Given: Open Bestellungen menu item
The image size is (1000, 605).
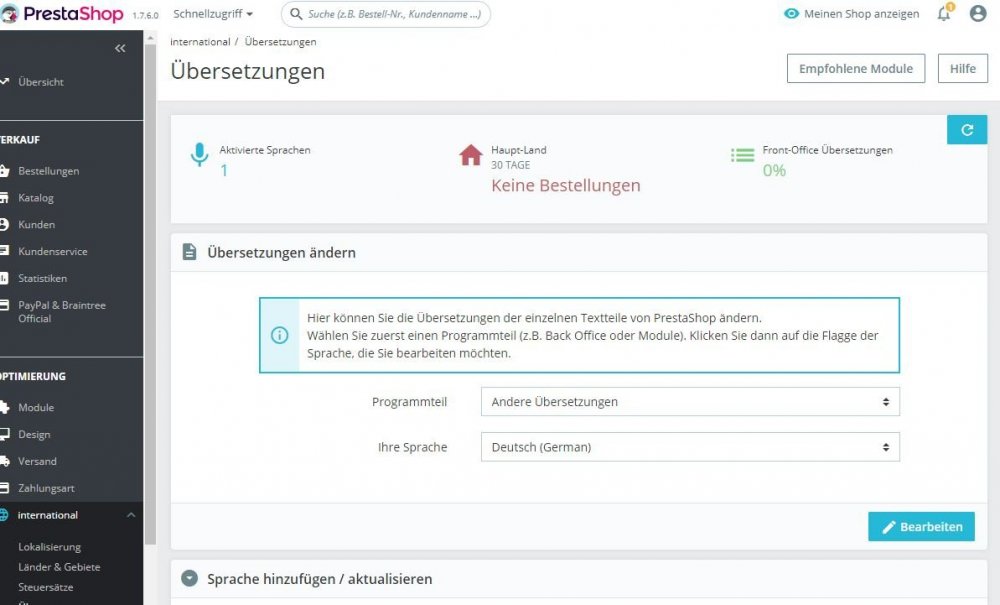Looking at the screenshot, I should click(48, 171).
